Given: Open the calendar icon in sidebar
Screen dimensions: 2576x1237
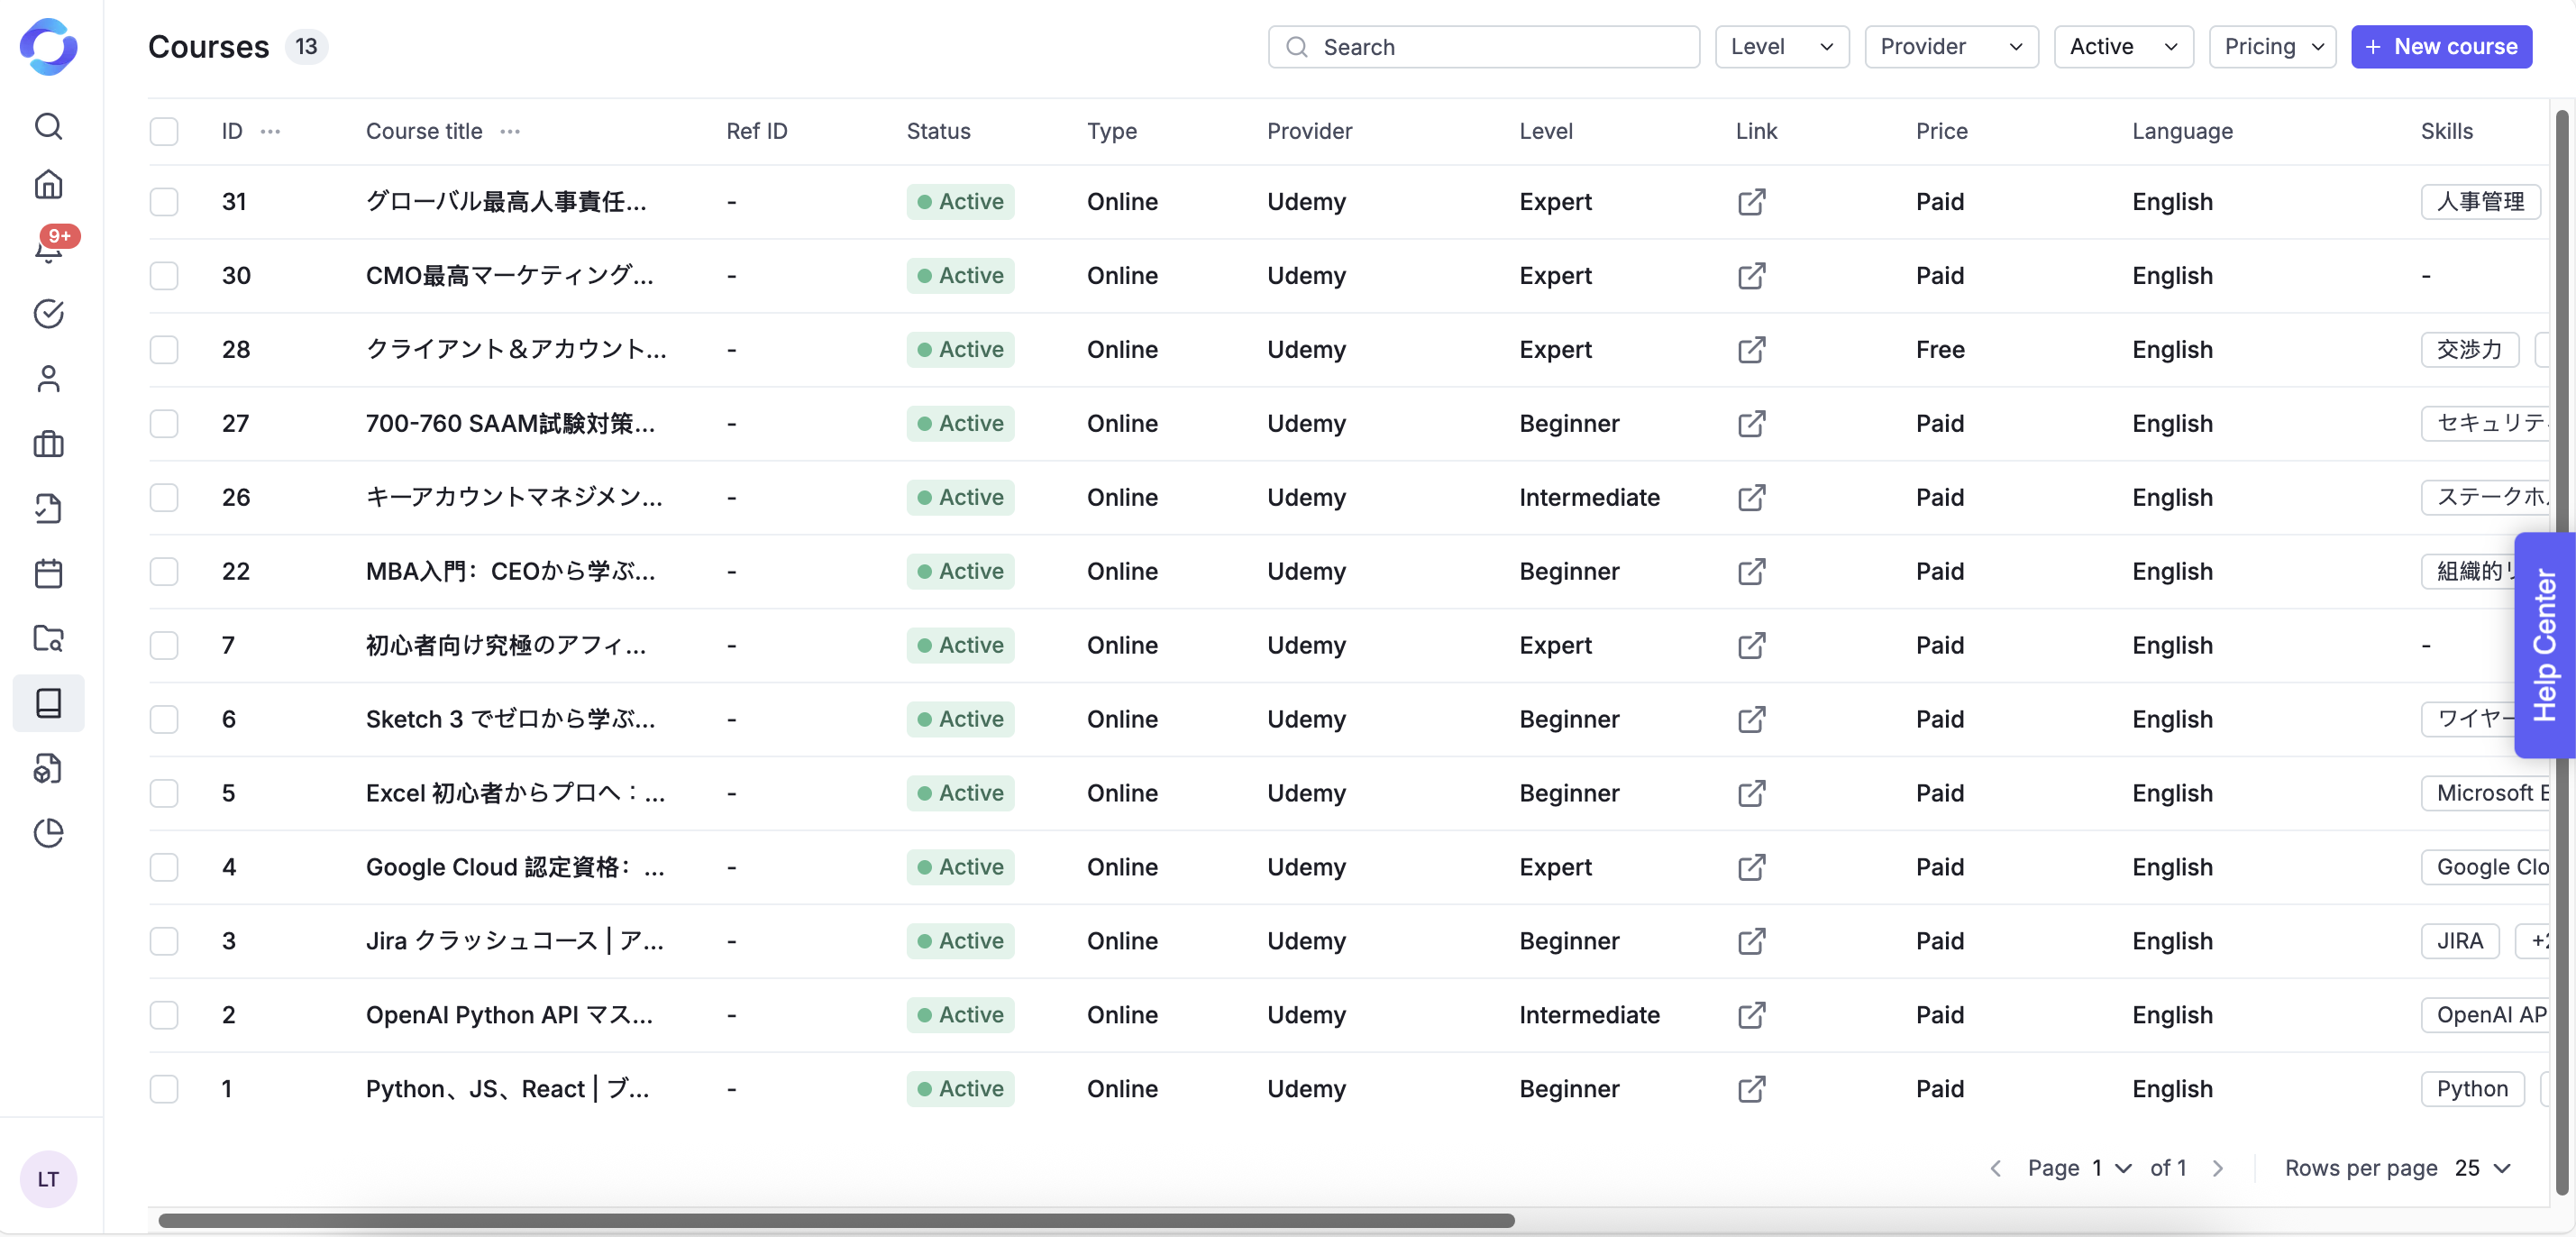Looking at the screenshot, I should [48, 573].
